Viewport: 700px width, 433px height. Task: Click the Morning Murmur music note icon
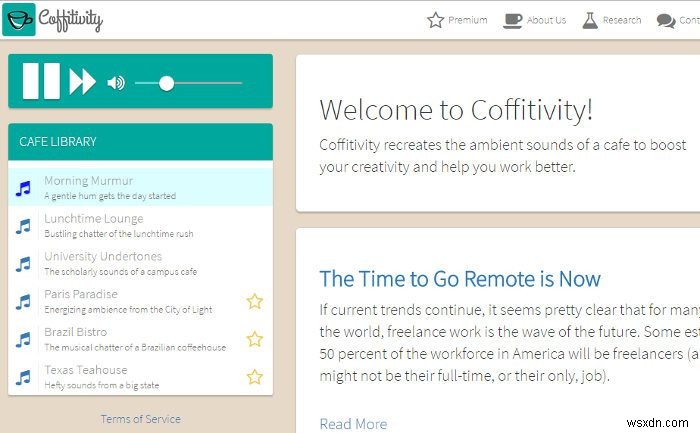pos(23,188)
